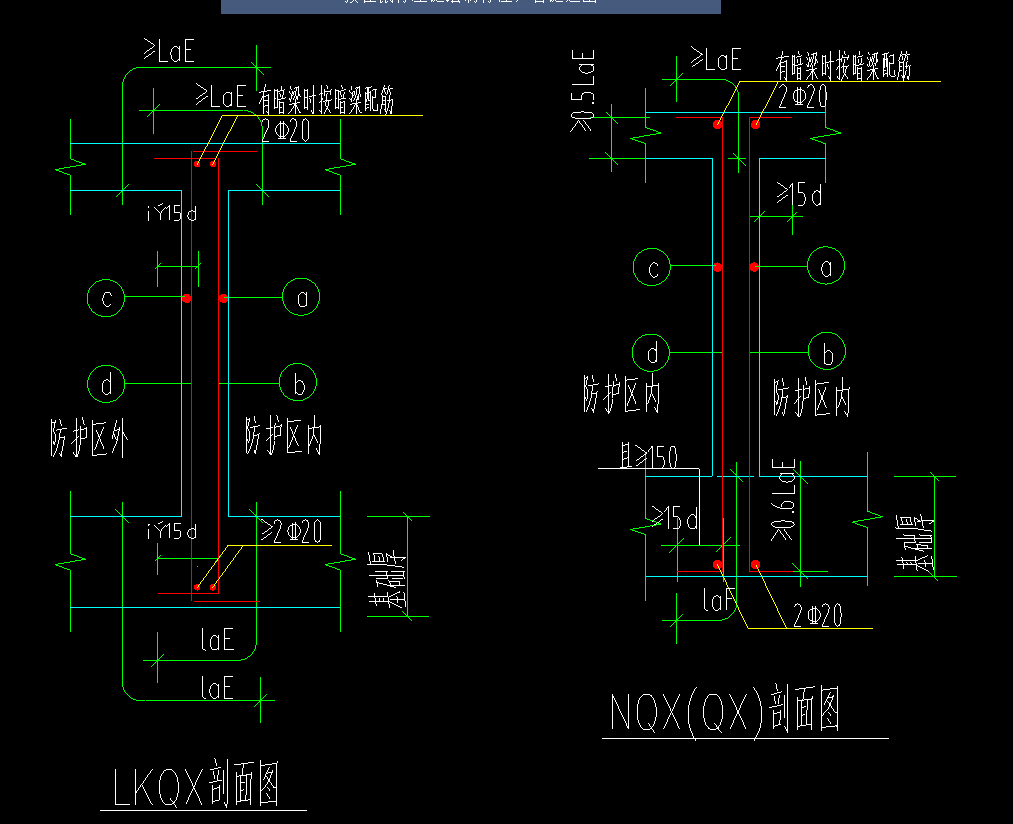The image size is (1013, 824).
Task: Click circle marker b in NQX(QX) section
Action: tap(827, 352)
